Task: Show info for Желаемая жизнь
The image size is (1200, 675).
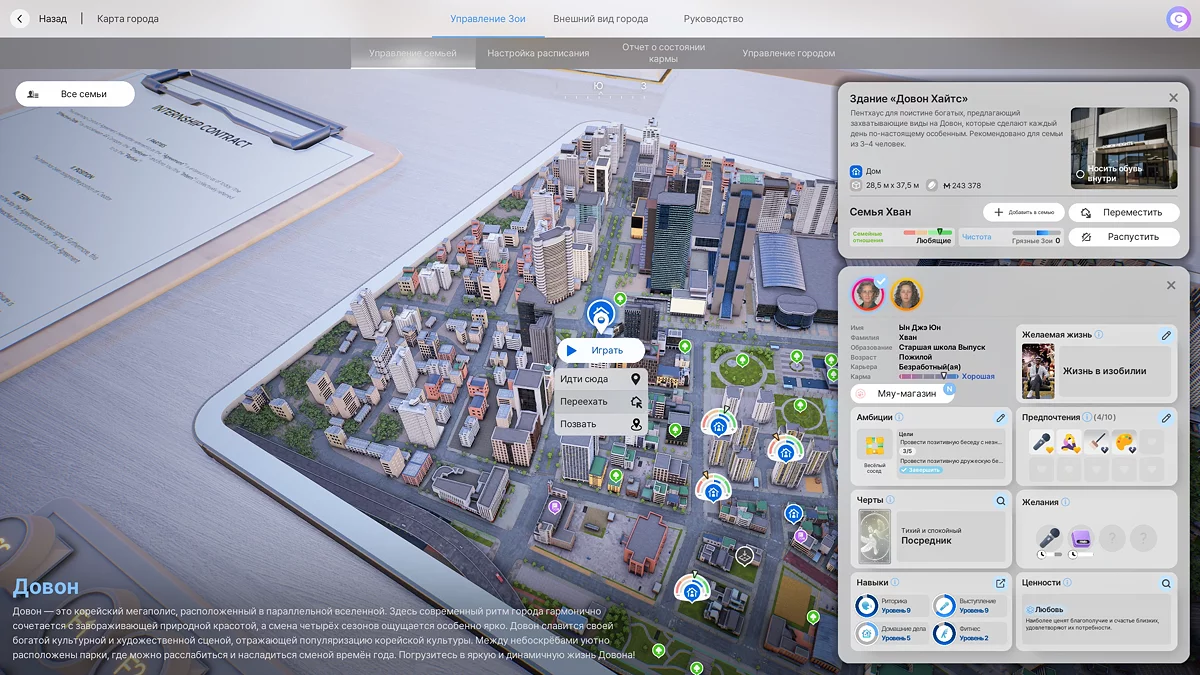Action: coord(1099,335)
